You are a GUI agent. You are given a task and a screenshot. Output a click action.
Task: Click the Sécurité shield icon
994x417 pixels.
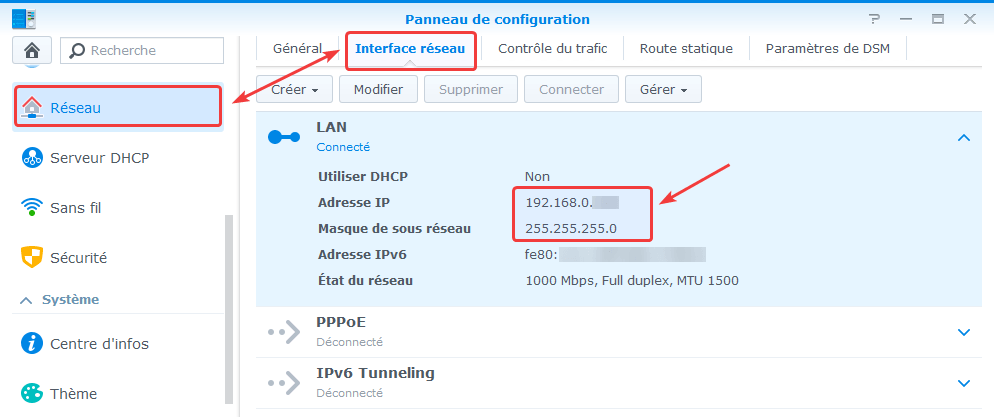click(x=33, y=257)
